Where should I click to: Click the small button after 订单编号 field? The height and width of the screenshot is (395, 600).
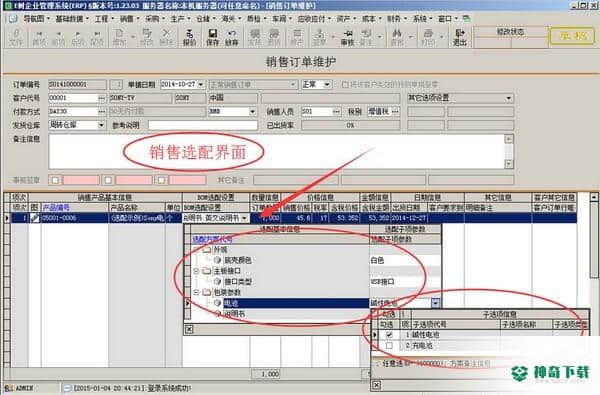(116, 85)
